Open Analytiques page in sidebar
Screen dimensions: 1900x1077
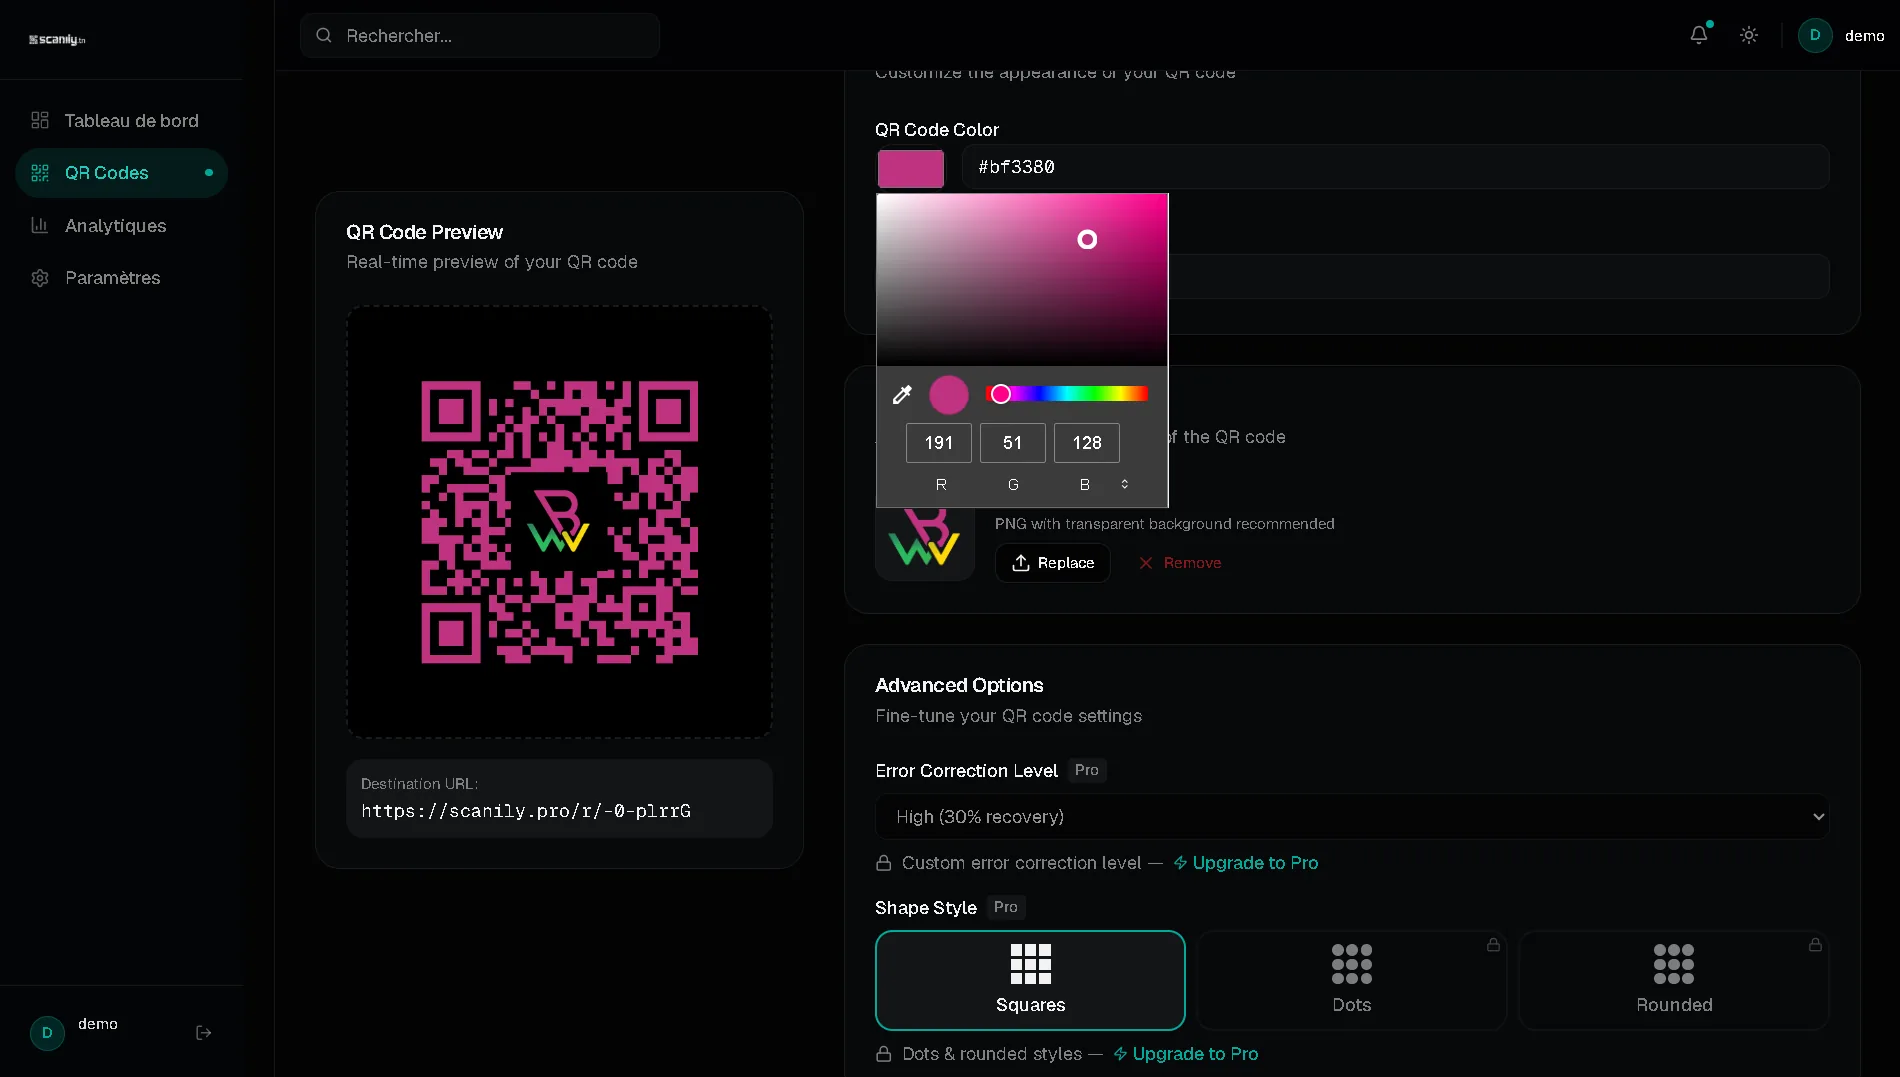coord(121,226)
